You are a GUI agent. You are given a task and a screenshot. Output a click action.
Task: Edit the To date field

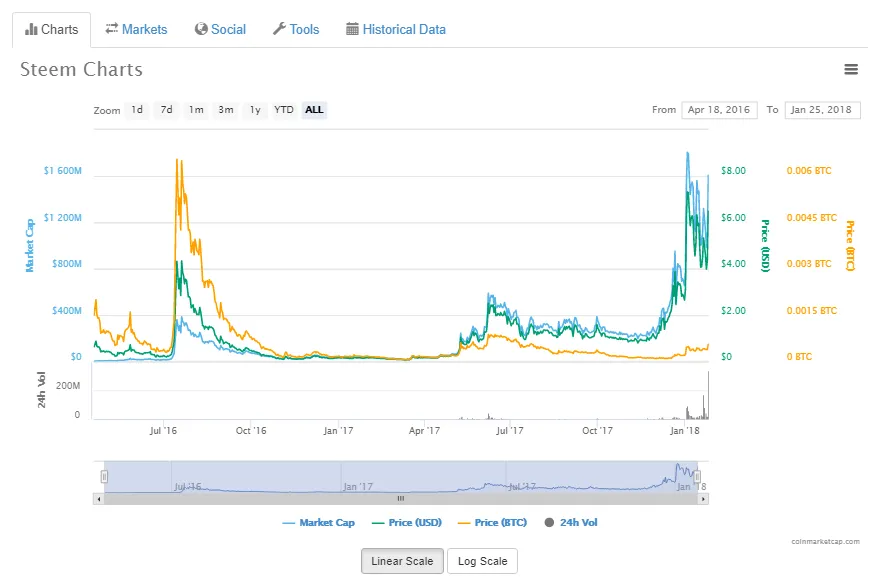click(821, 110)
